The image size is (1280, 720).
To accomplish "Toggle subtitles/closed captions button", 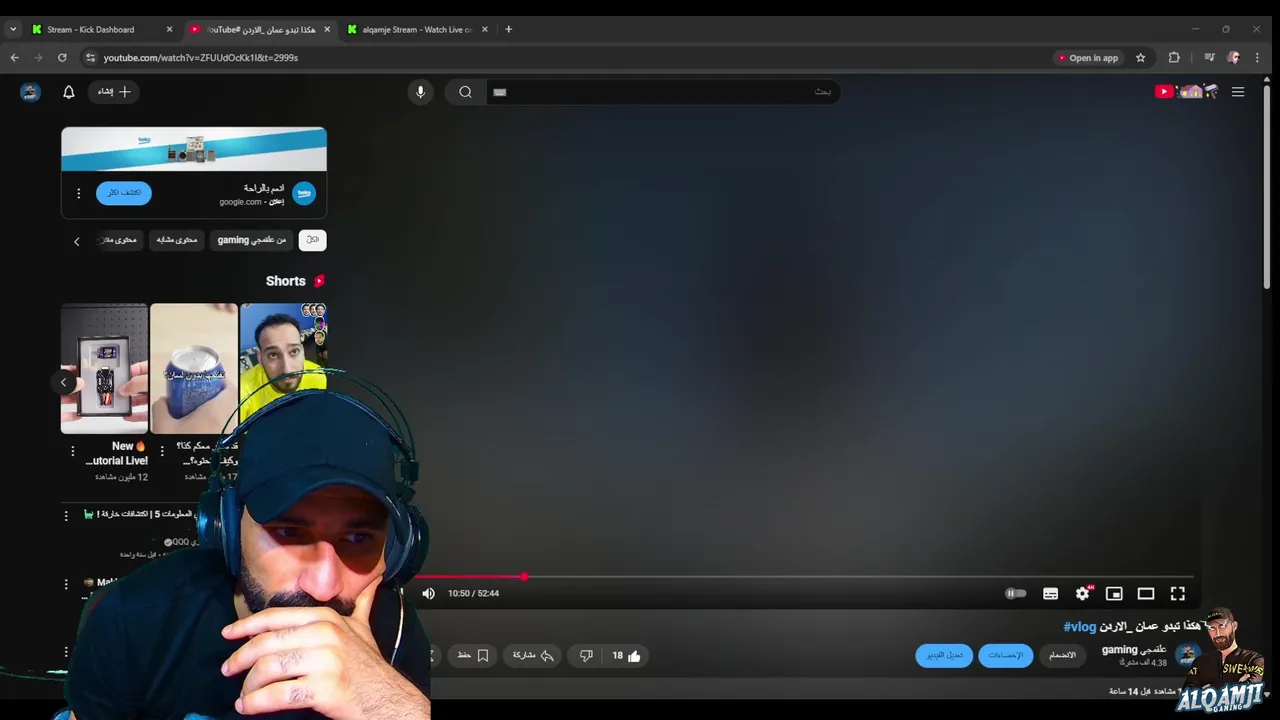I will (1050, 593).
